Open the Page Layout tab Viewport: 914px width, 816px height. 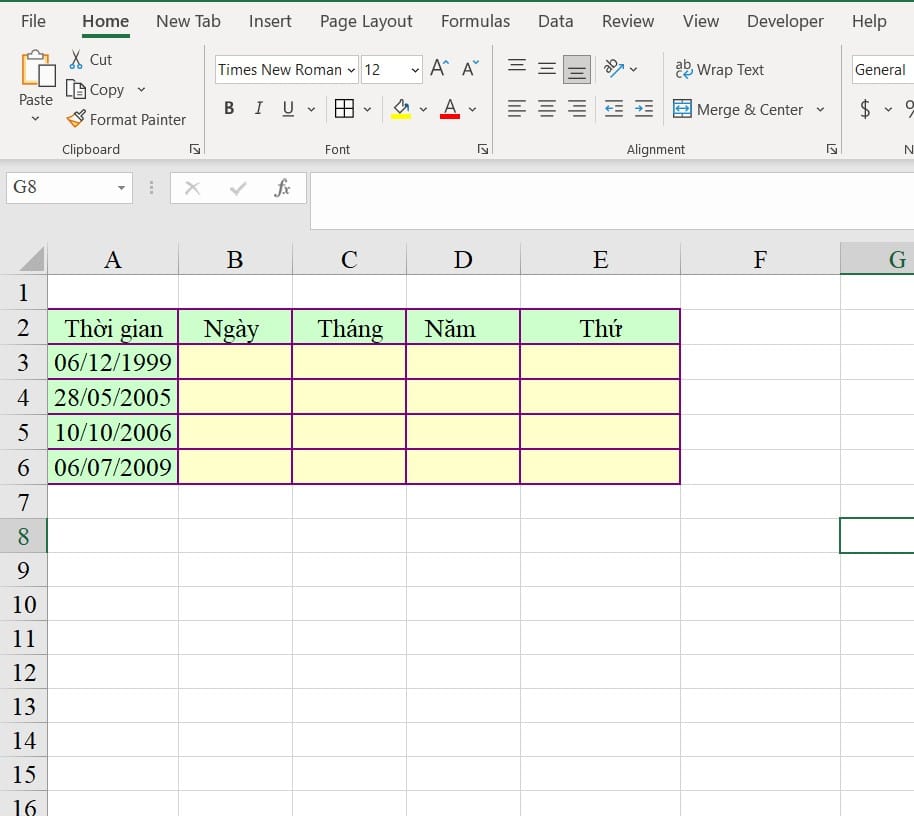[x=366, y=21]
